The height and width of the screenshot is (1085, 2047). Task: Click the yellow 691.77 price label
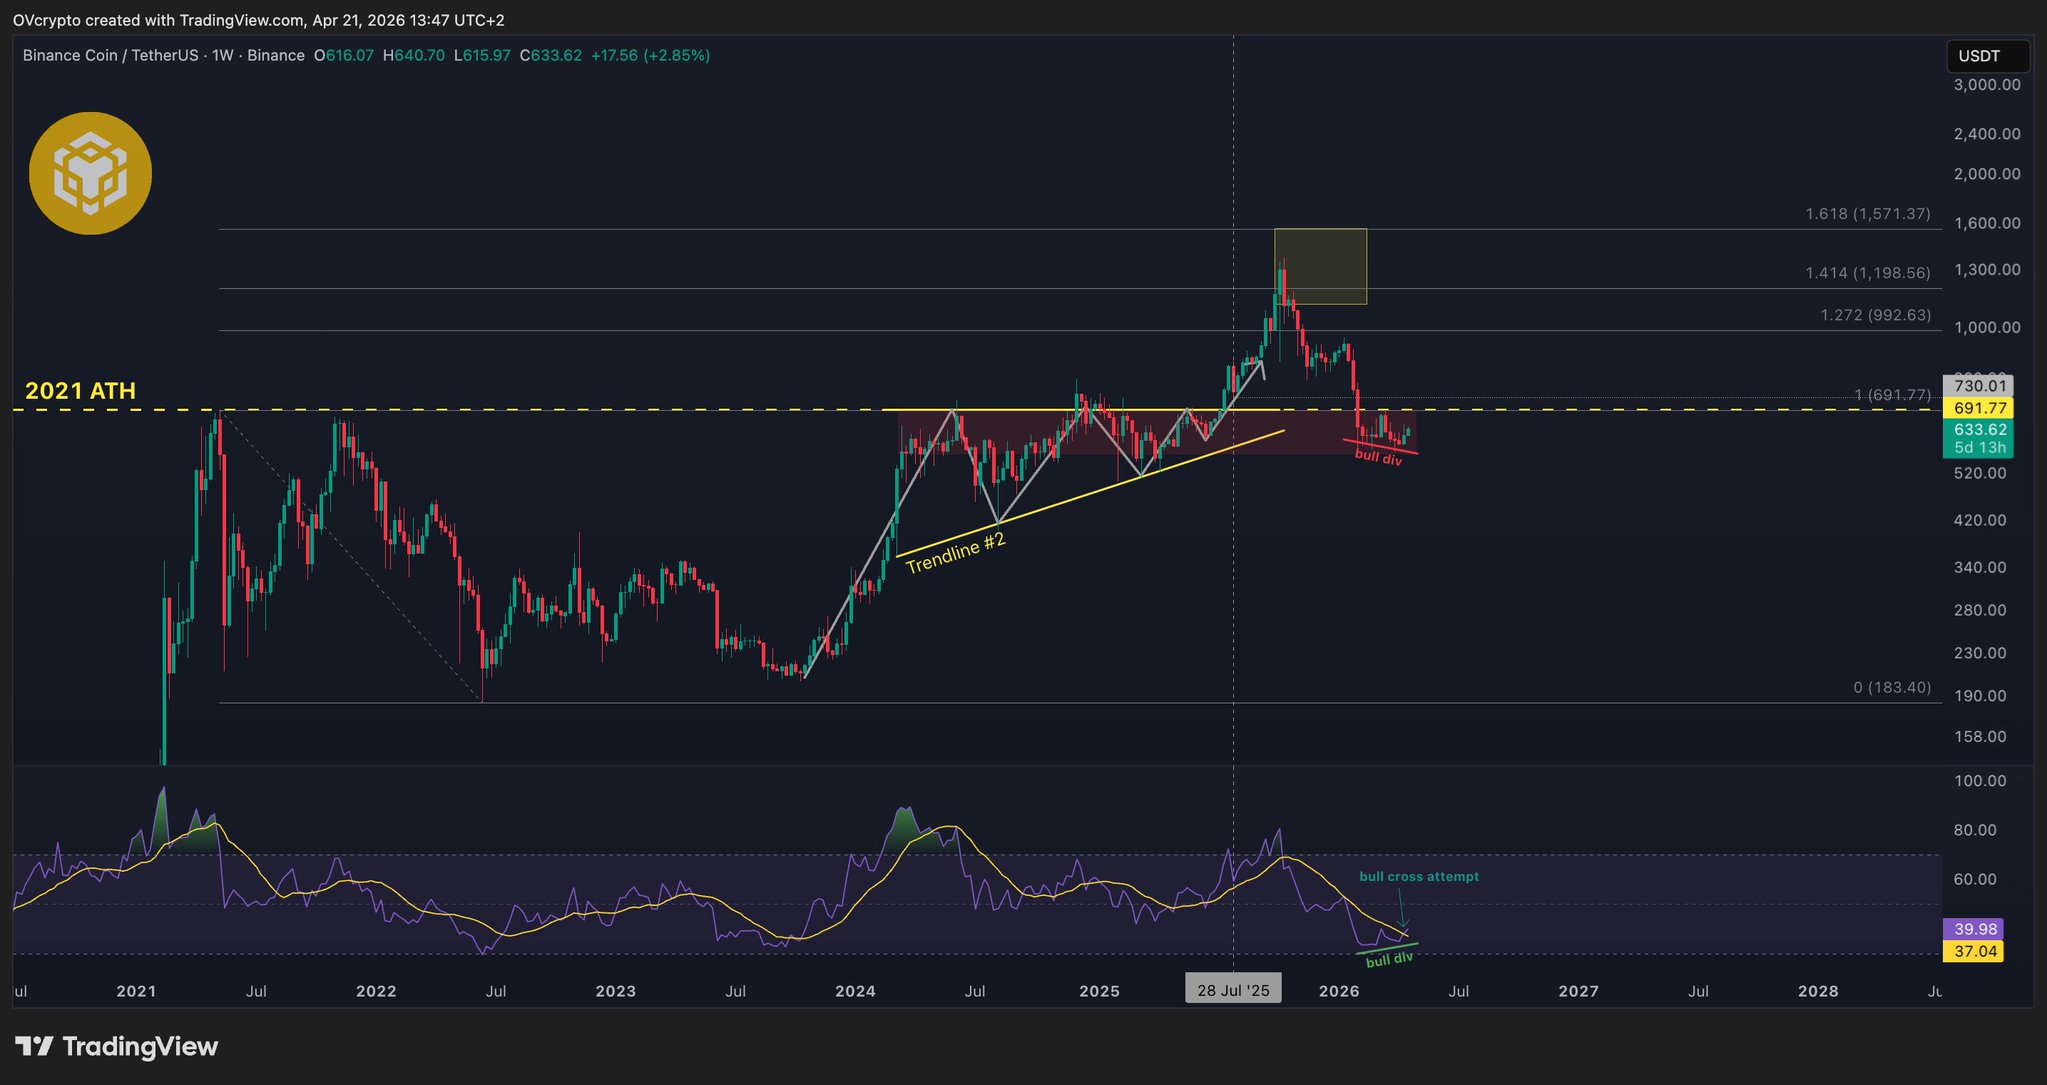pyautogui.click(x=1976, y=408)
